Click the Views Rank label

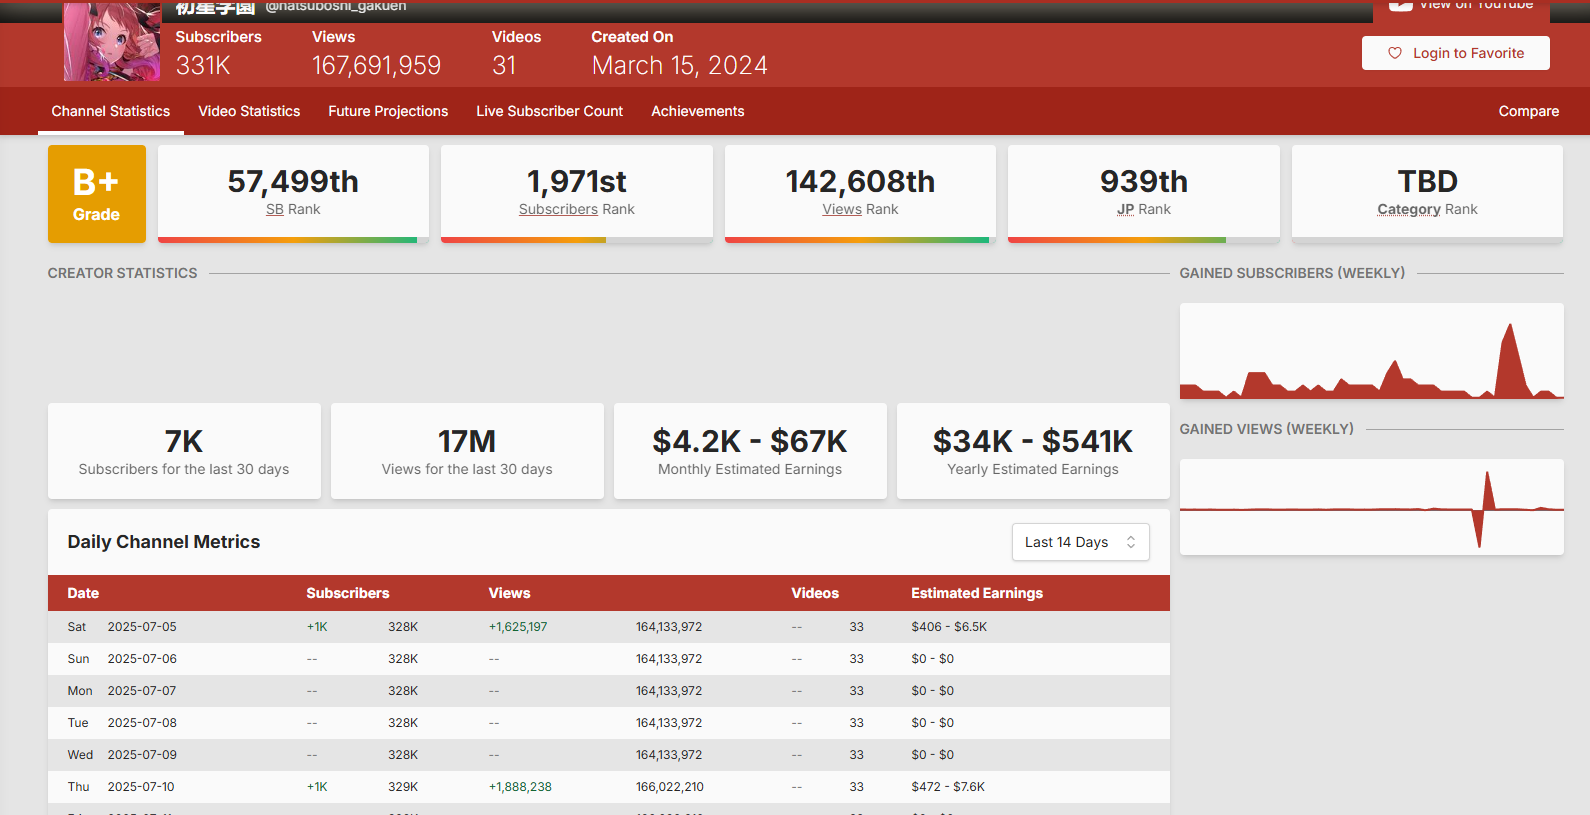tap(860, 209)
